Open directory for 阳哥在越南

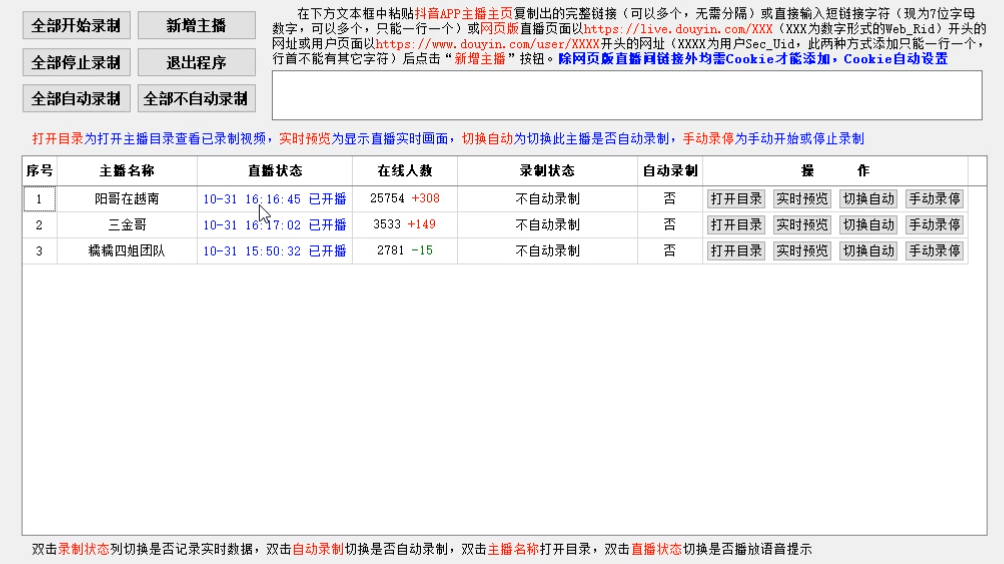[x=736, y=198]
